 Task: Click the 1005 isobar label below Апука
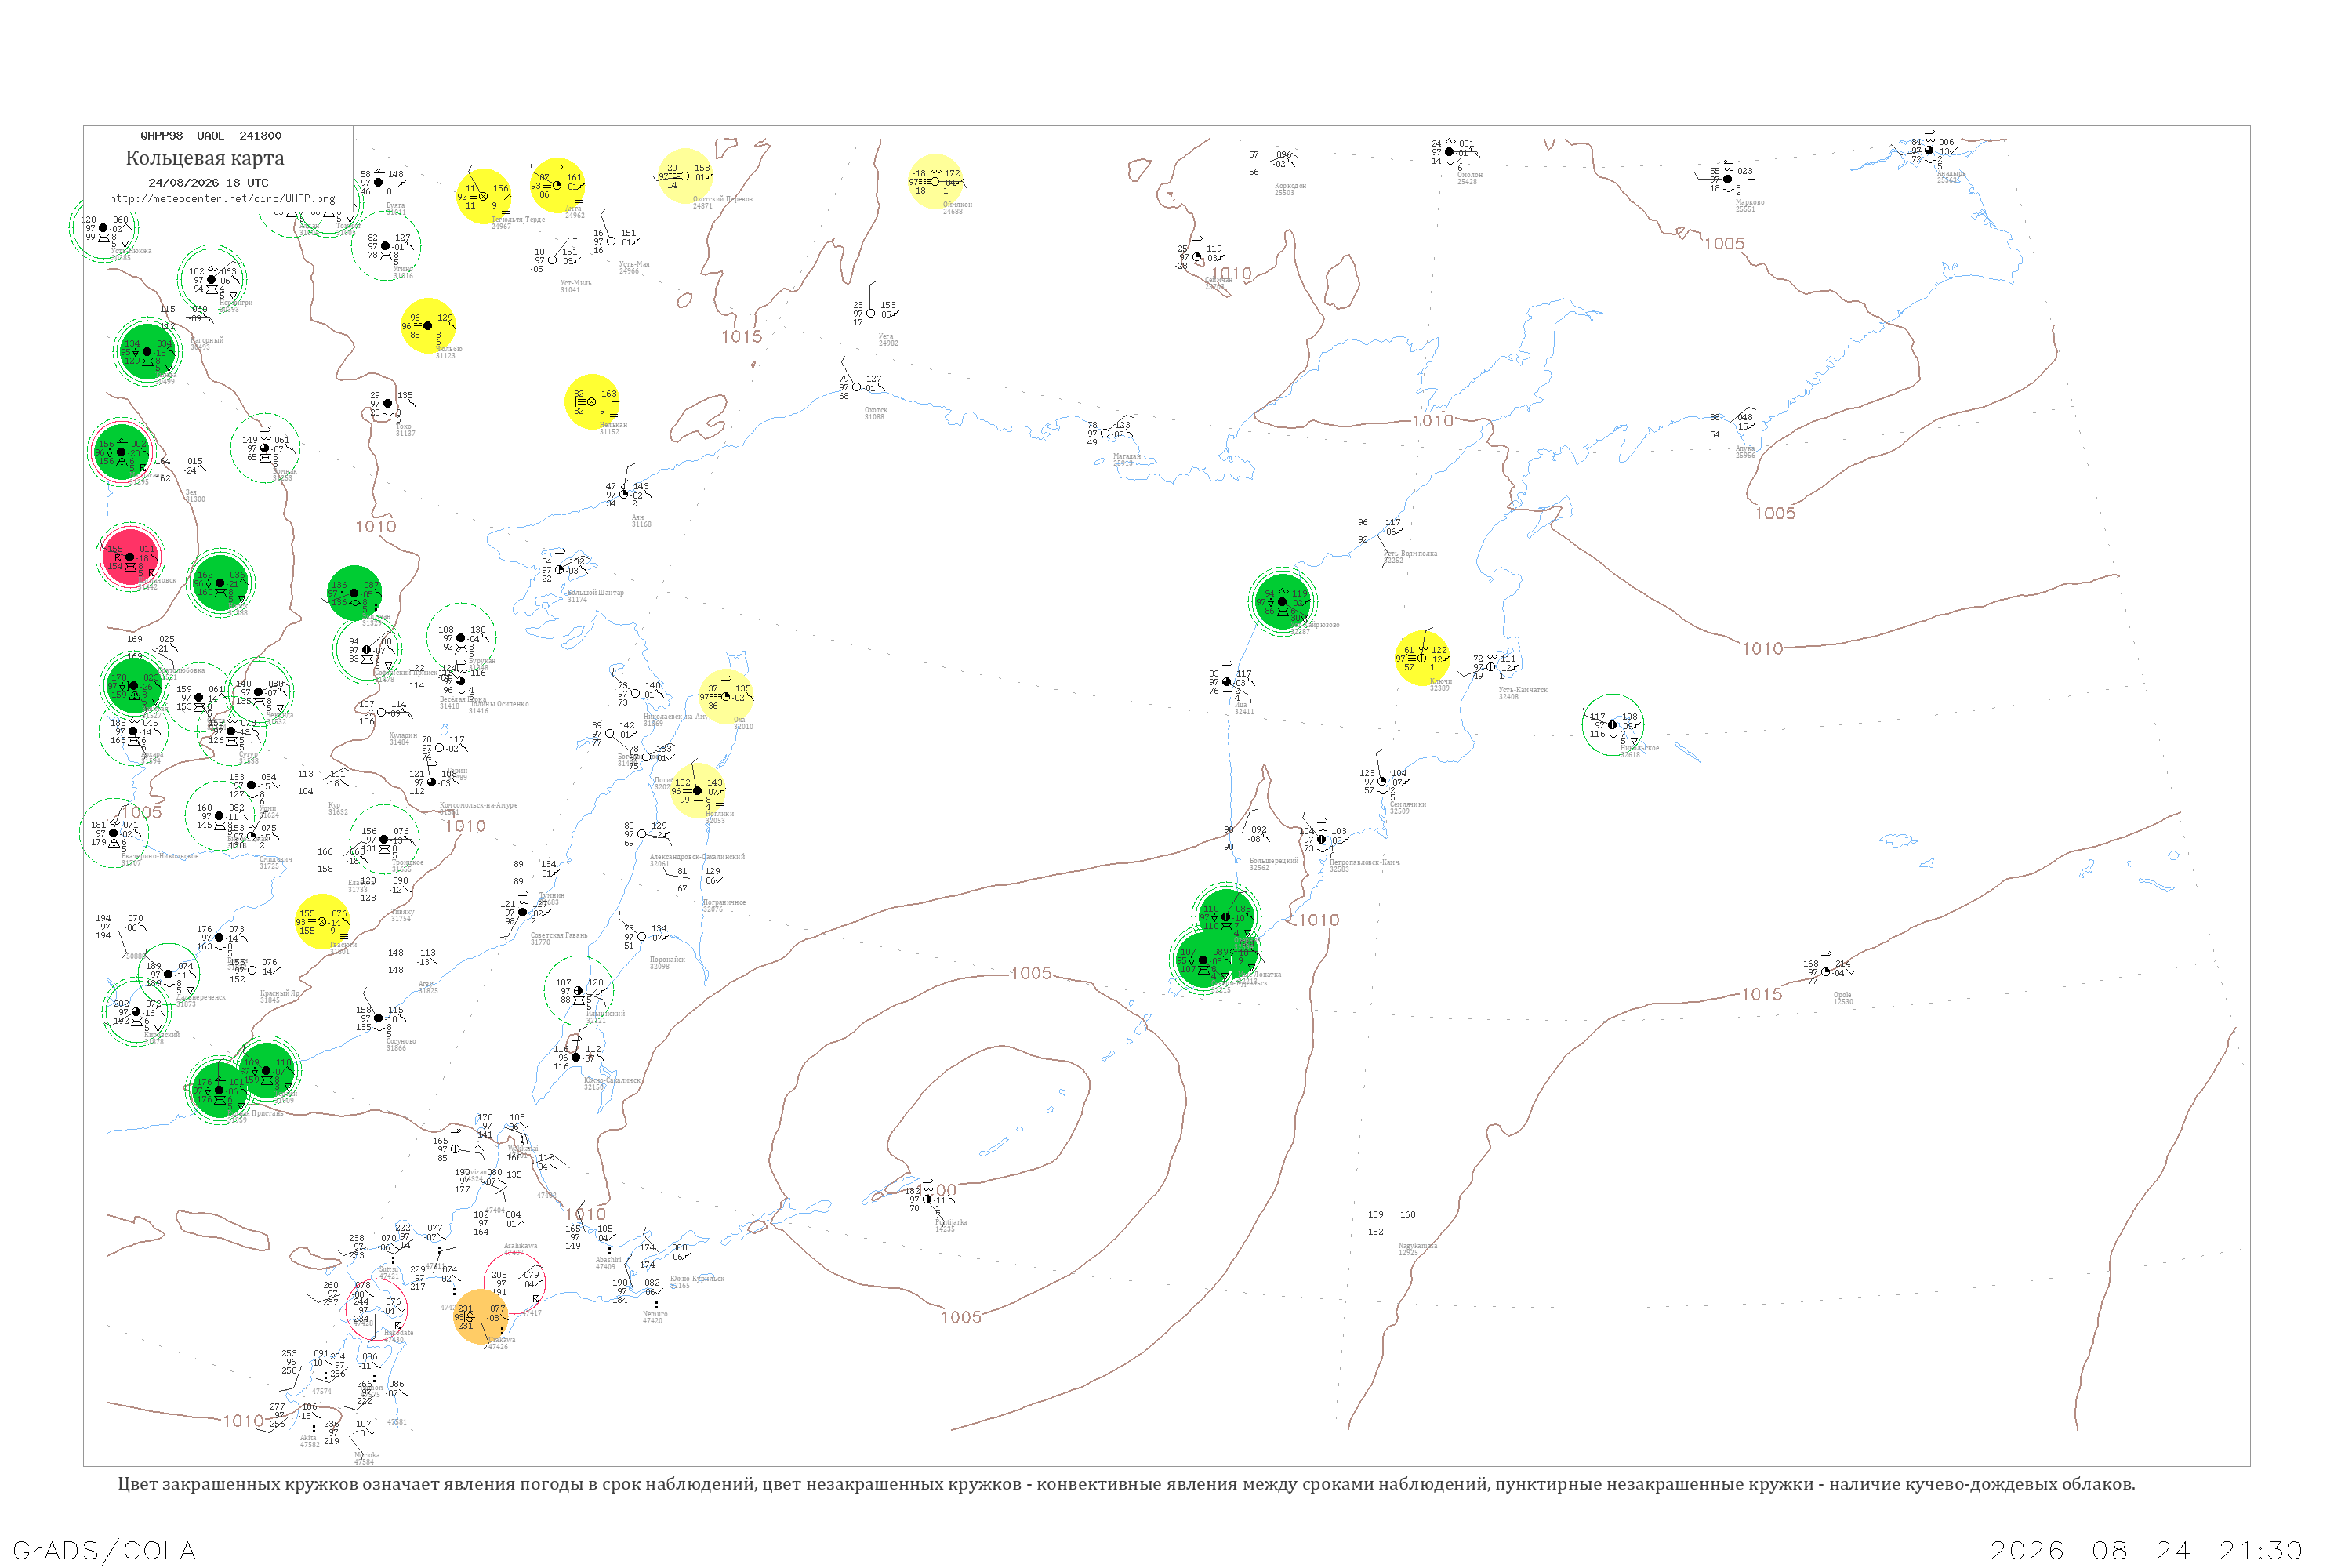pyautogui.click(x=1775, y=514)
